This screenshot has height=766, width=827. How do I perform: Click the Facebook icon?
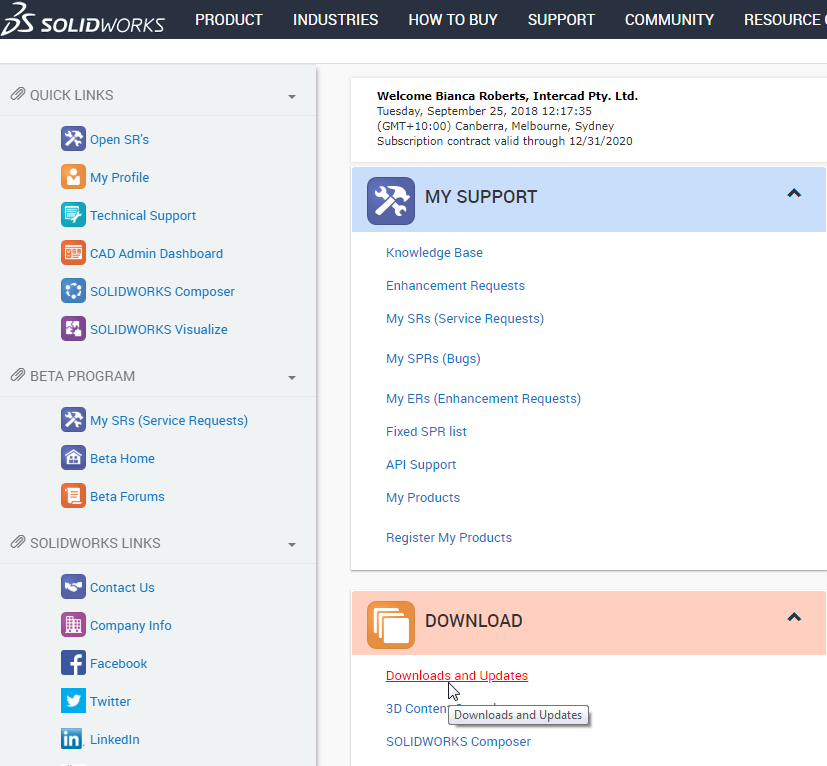point(73,663)
